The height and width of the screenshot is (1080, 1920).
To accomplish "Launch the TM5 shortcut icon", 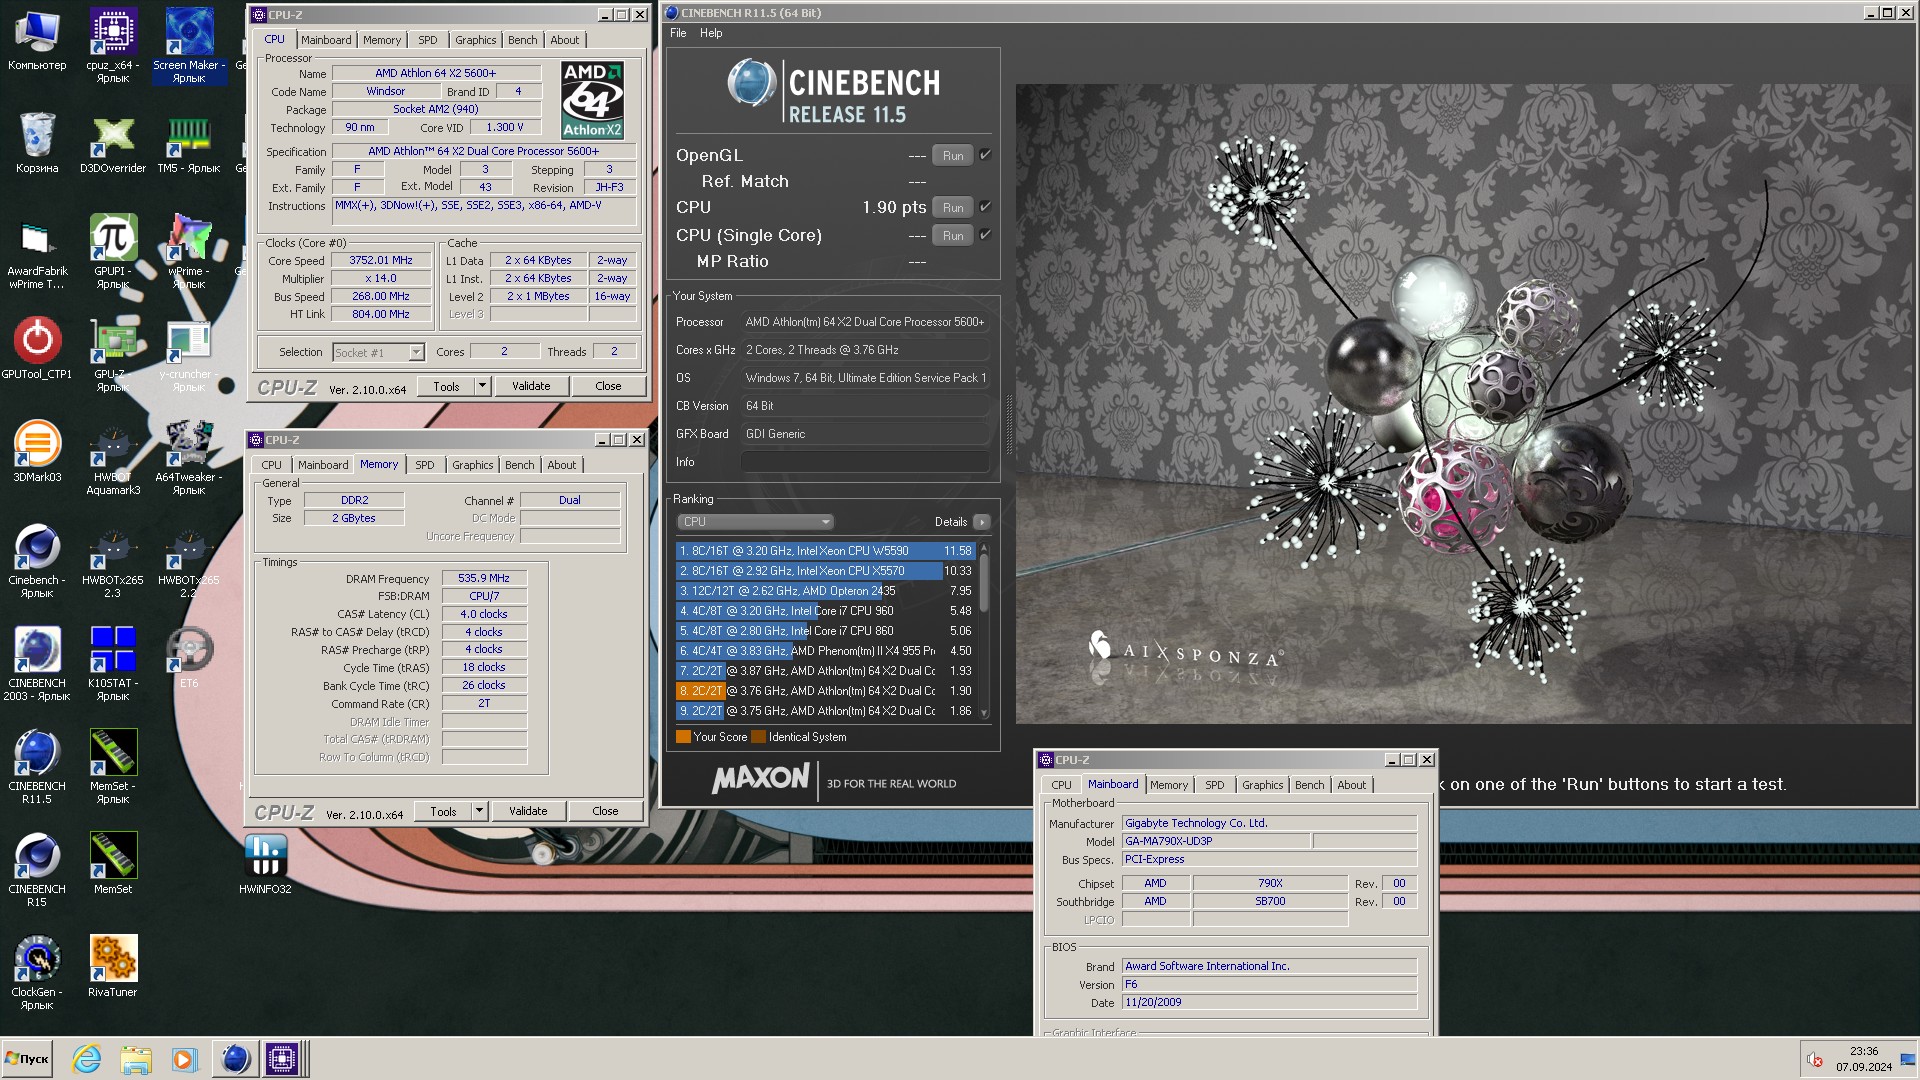I will coord(189,143).
